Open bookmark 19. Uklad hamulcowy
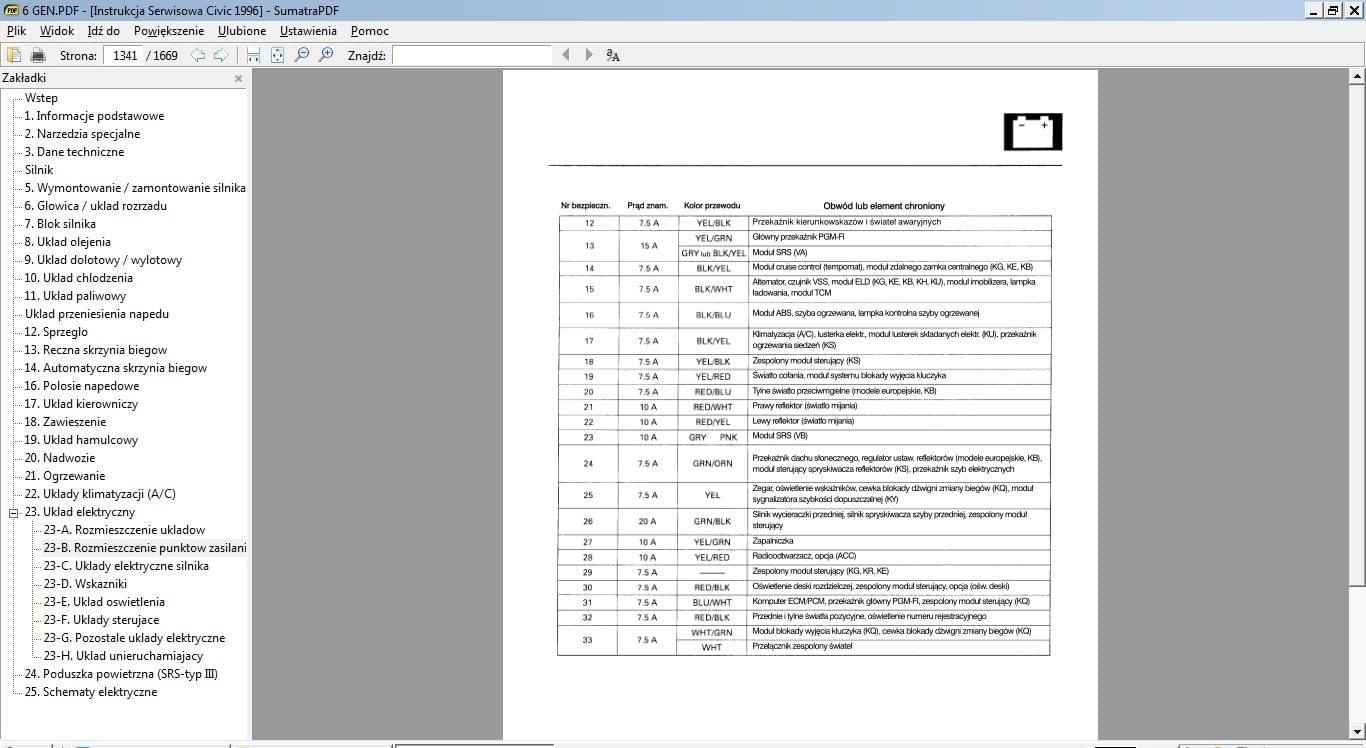 tap(81, 440)
